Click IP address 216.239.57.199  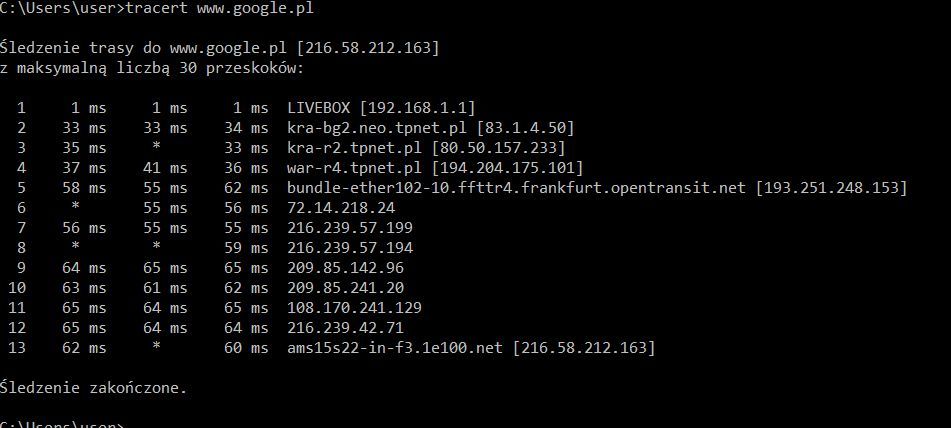[x=345, y=227]
